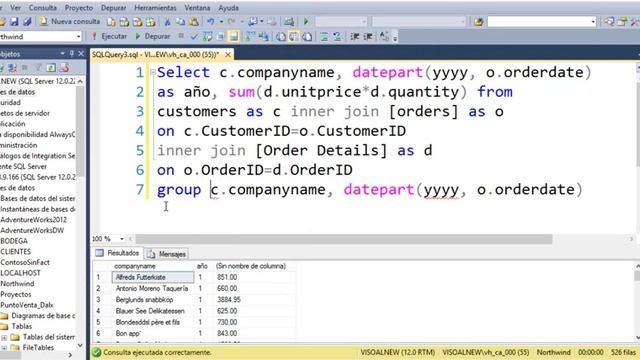
Task: Click the Refresh icon in Object Explorer toolbar
Action: pos(51,68)
